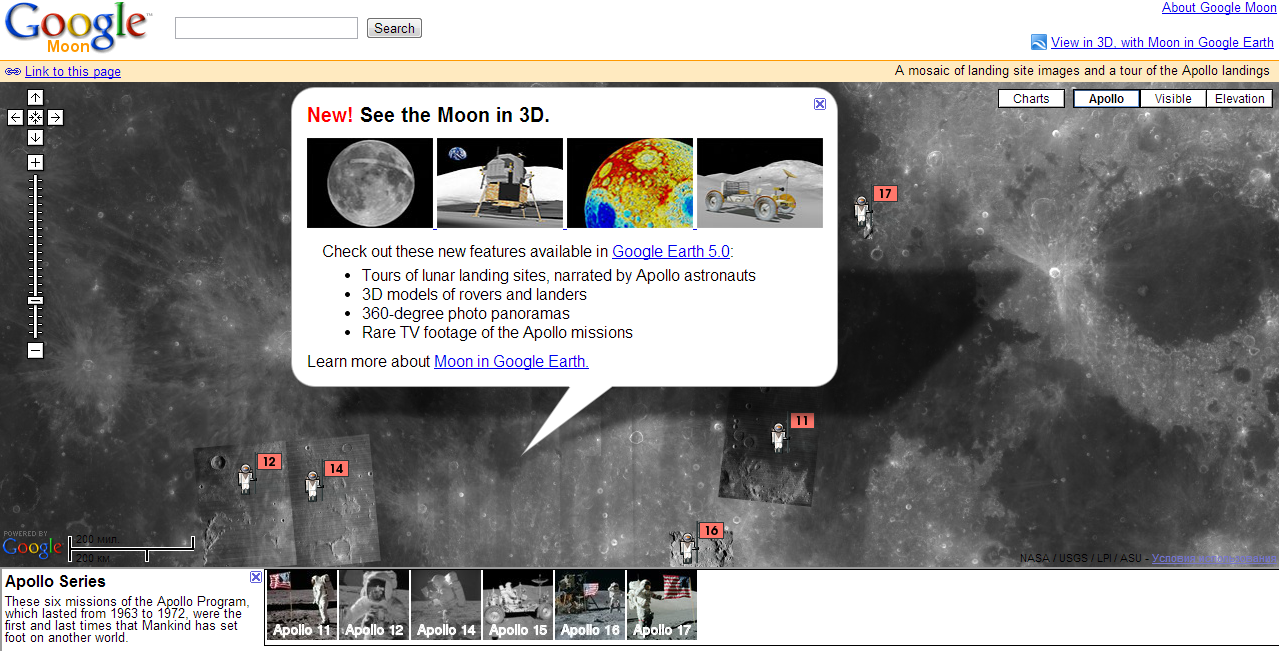Open View in 3D with Moon in Google Earth
This screenshot has width=1279, height=651.
(x=1162, y=42)
